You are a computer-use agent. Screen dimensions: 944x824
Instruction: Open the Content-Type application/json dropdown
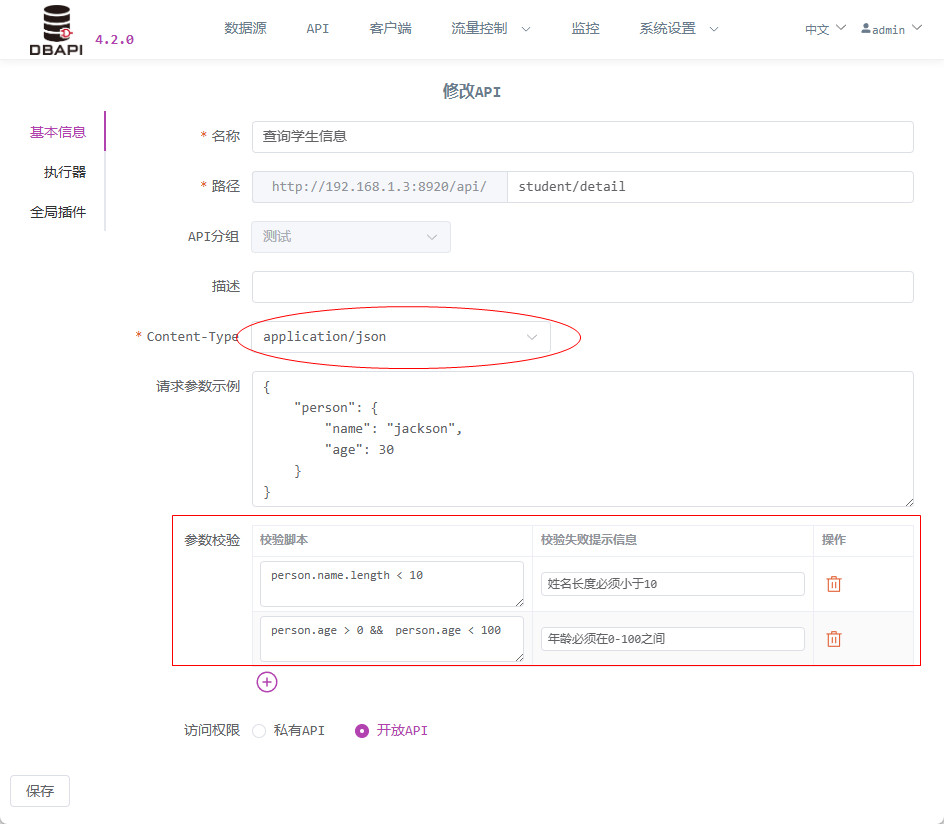click(401, 337)
